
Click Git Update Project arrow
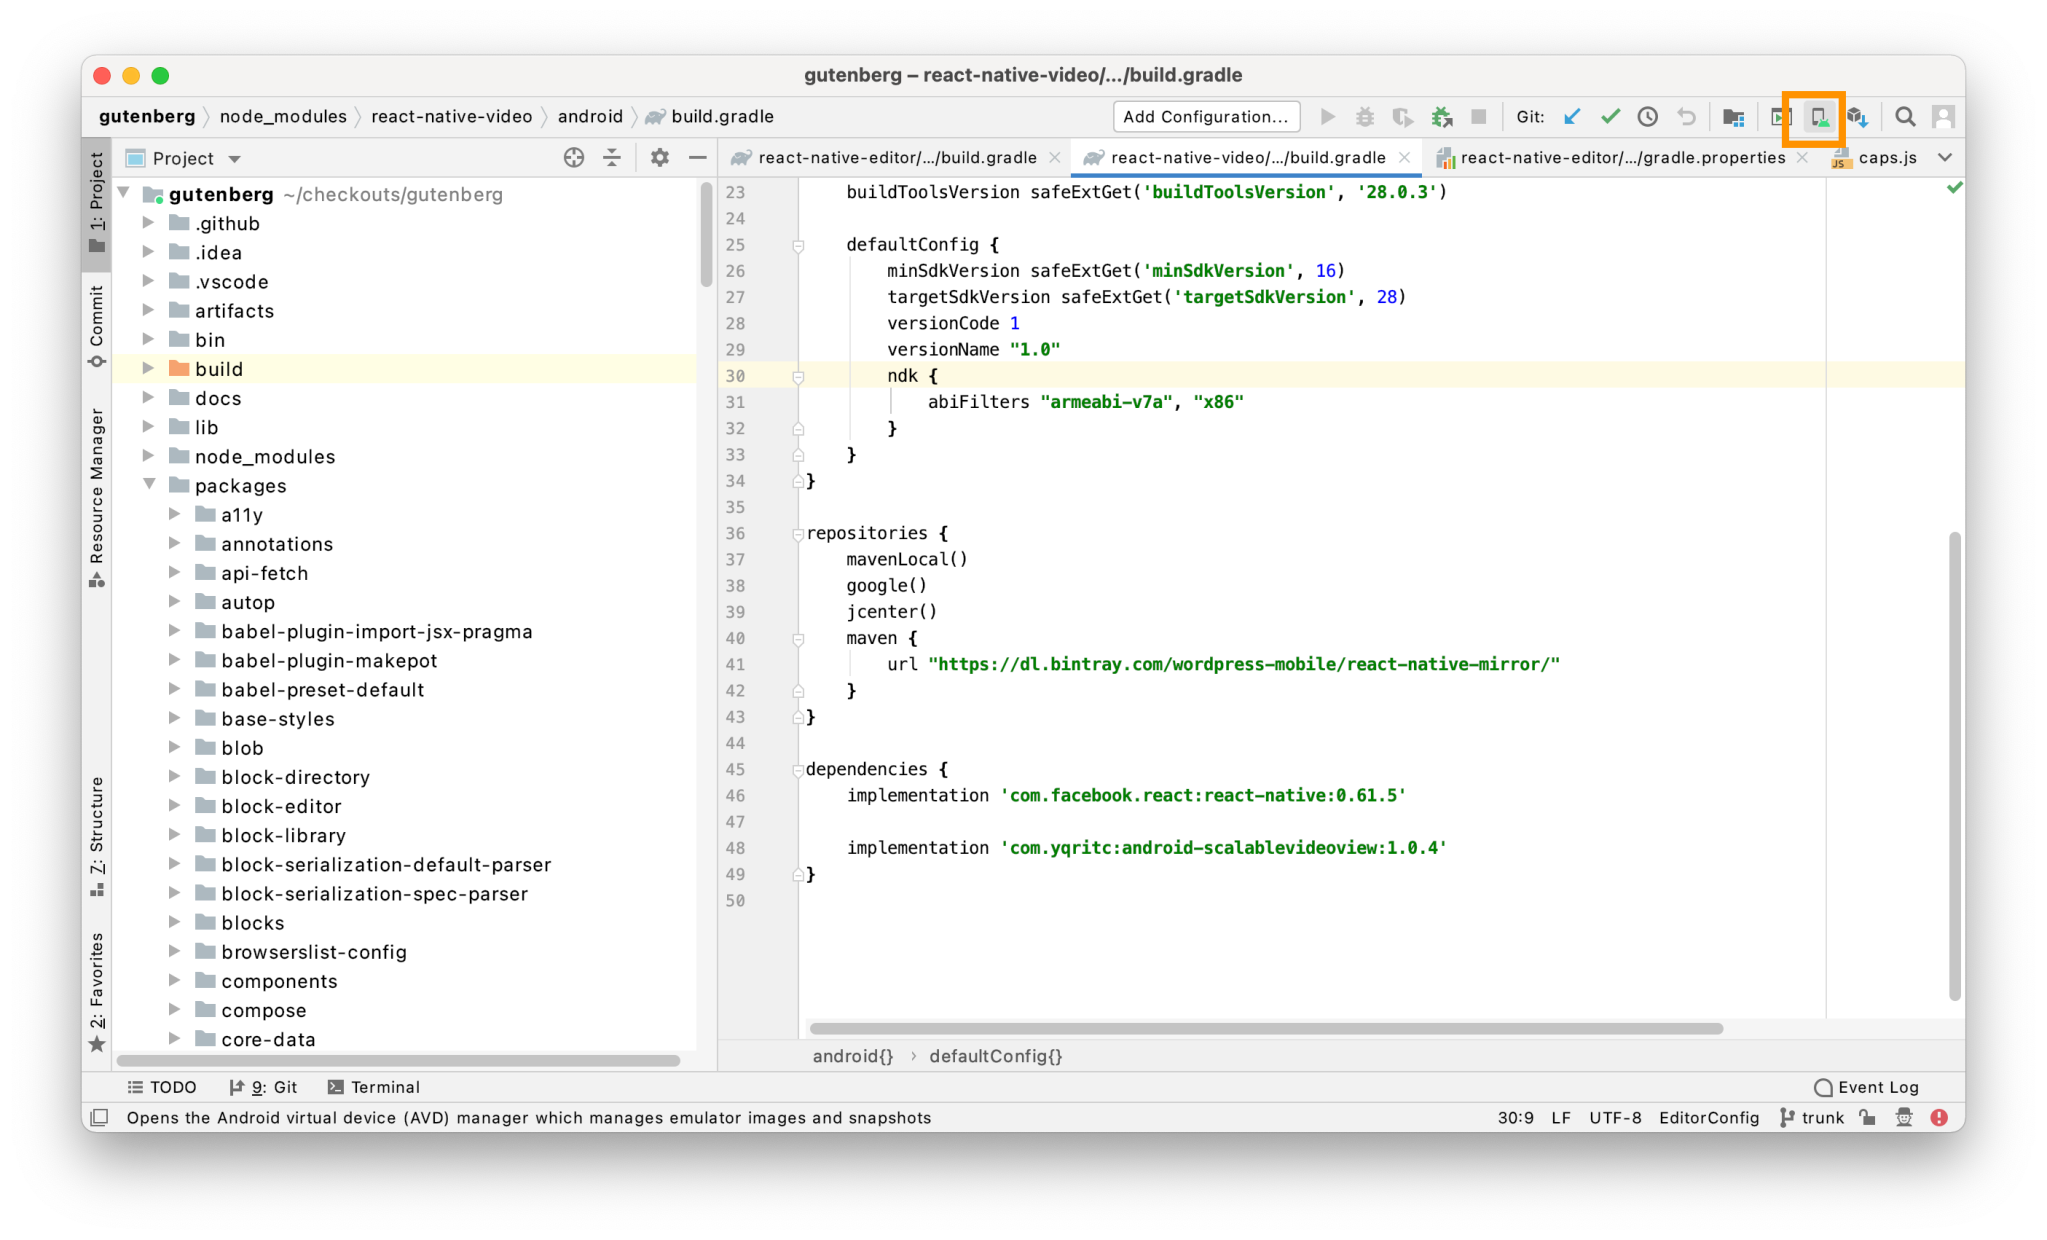[1572, 117]
